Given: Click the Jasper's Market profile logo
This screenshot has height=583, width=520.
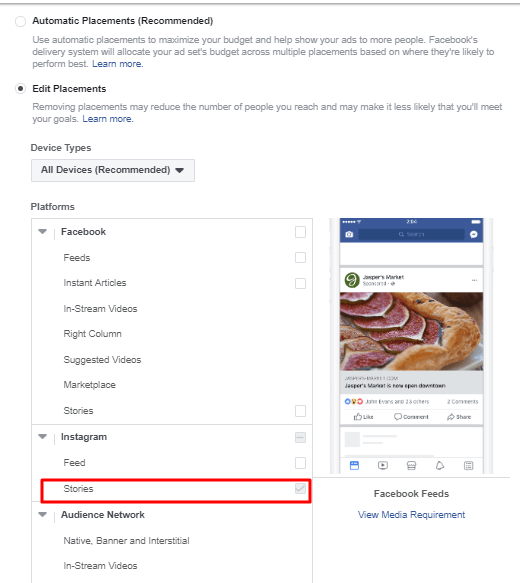Looking at the screenshot, I should [x=352, y=280].
